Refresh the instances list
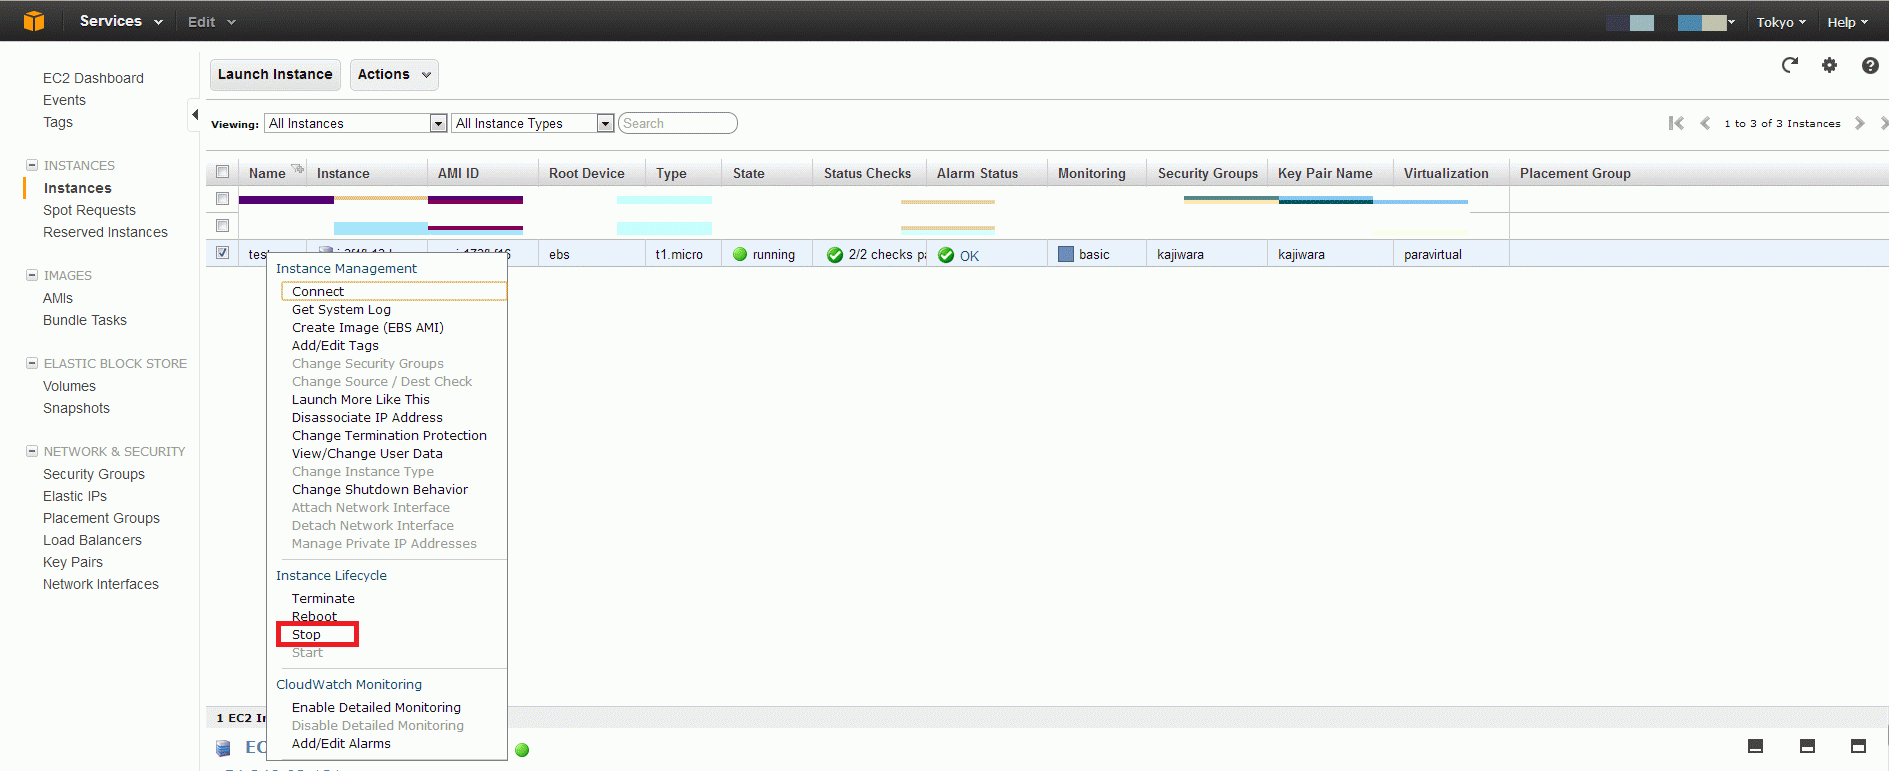The image size is (1889, 771). [1790, 65]
